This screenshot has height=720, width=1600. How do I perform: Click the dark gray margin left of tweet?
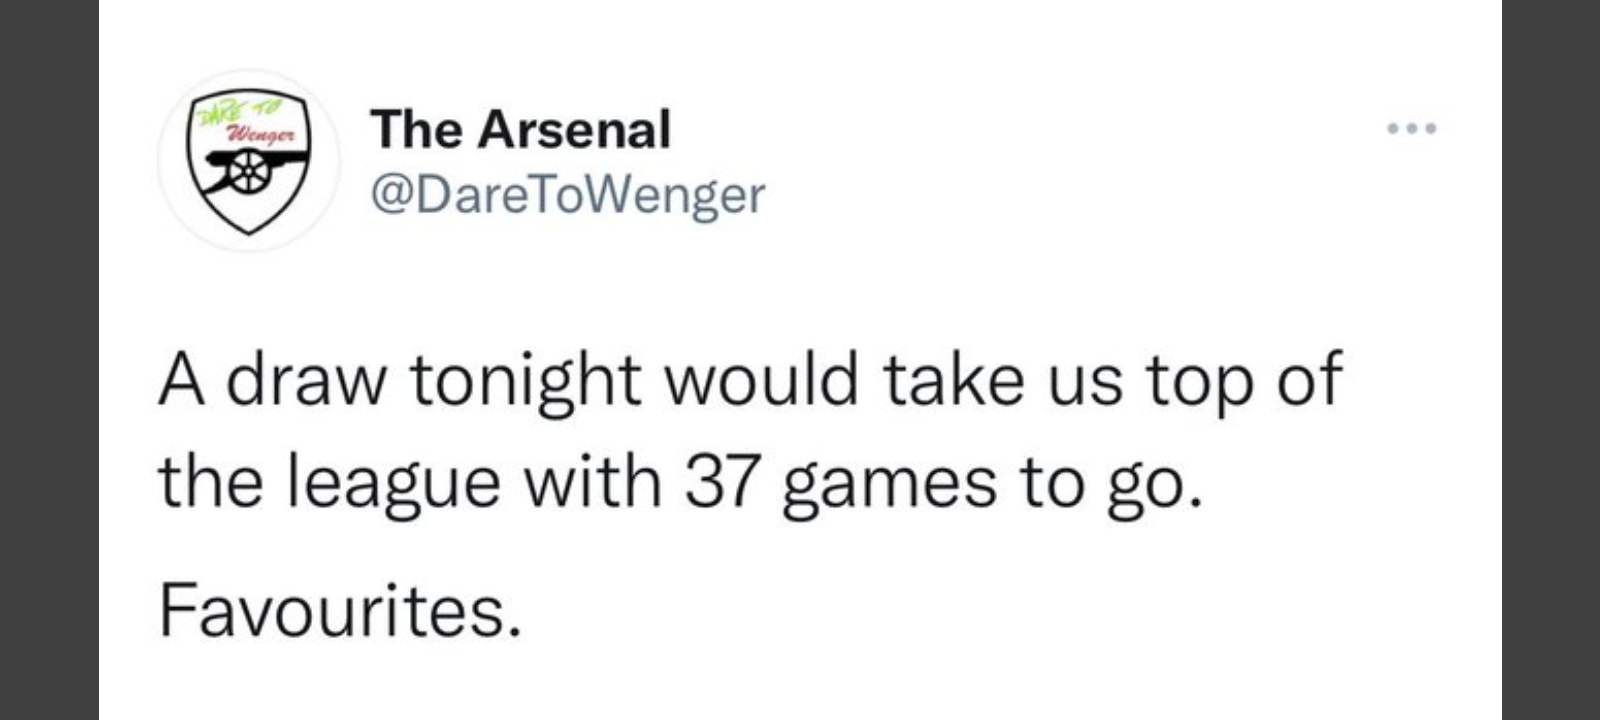[x=48, y=360]
